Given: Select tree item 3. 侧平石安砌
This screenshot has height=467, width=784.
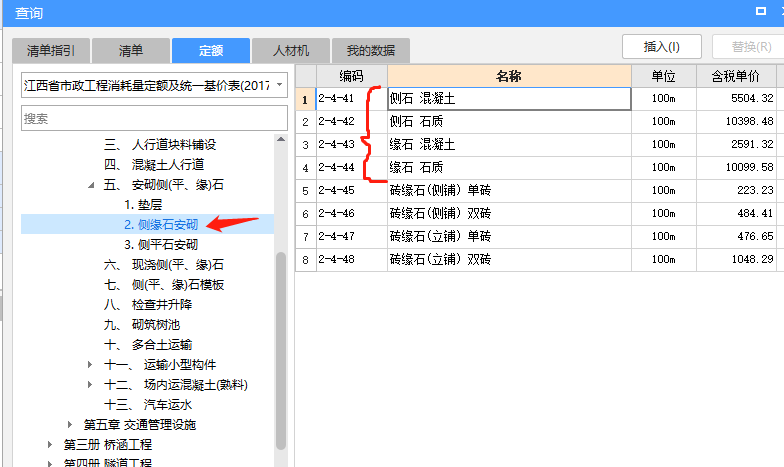Looking at the screenshot, I should (x=161, y=244).
